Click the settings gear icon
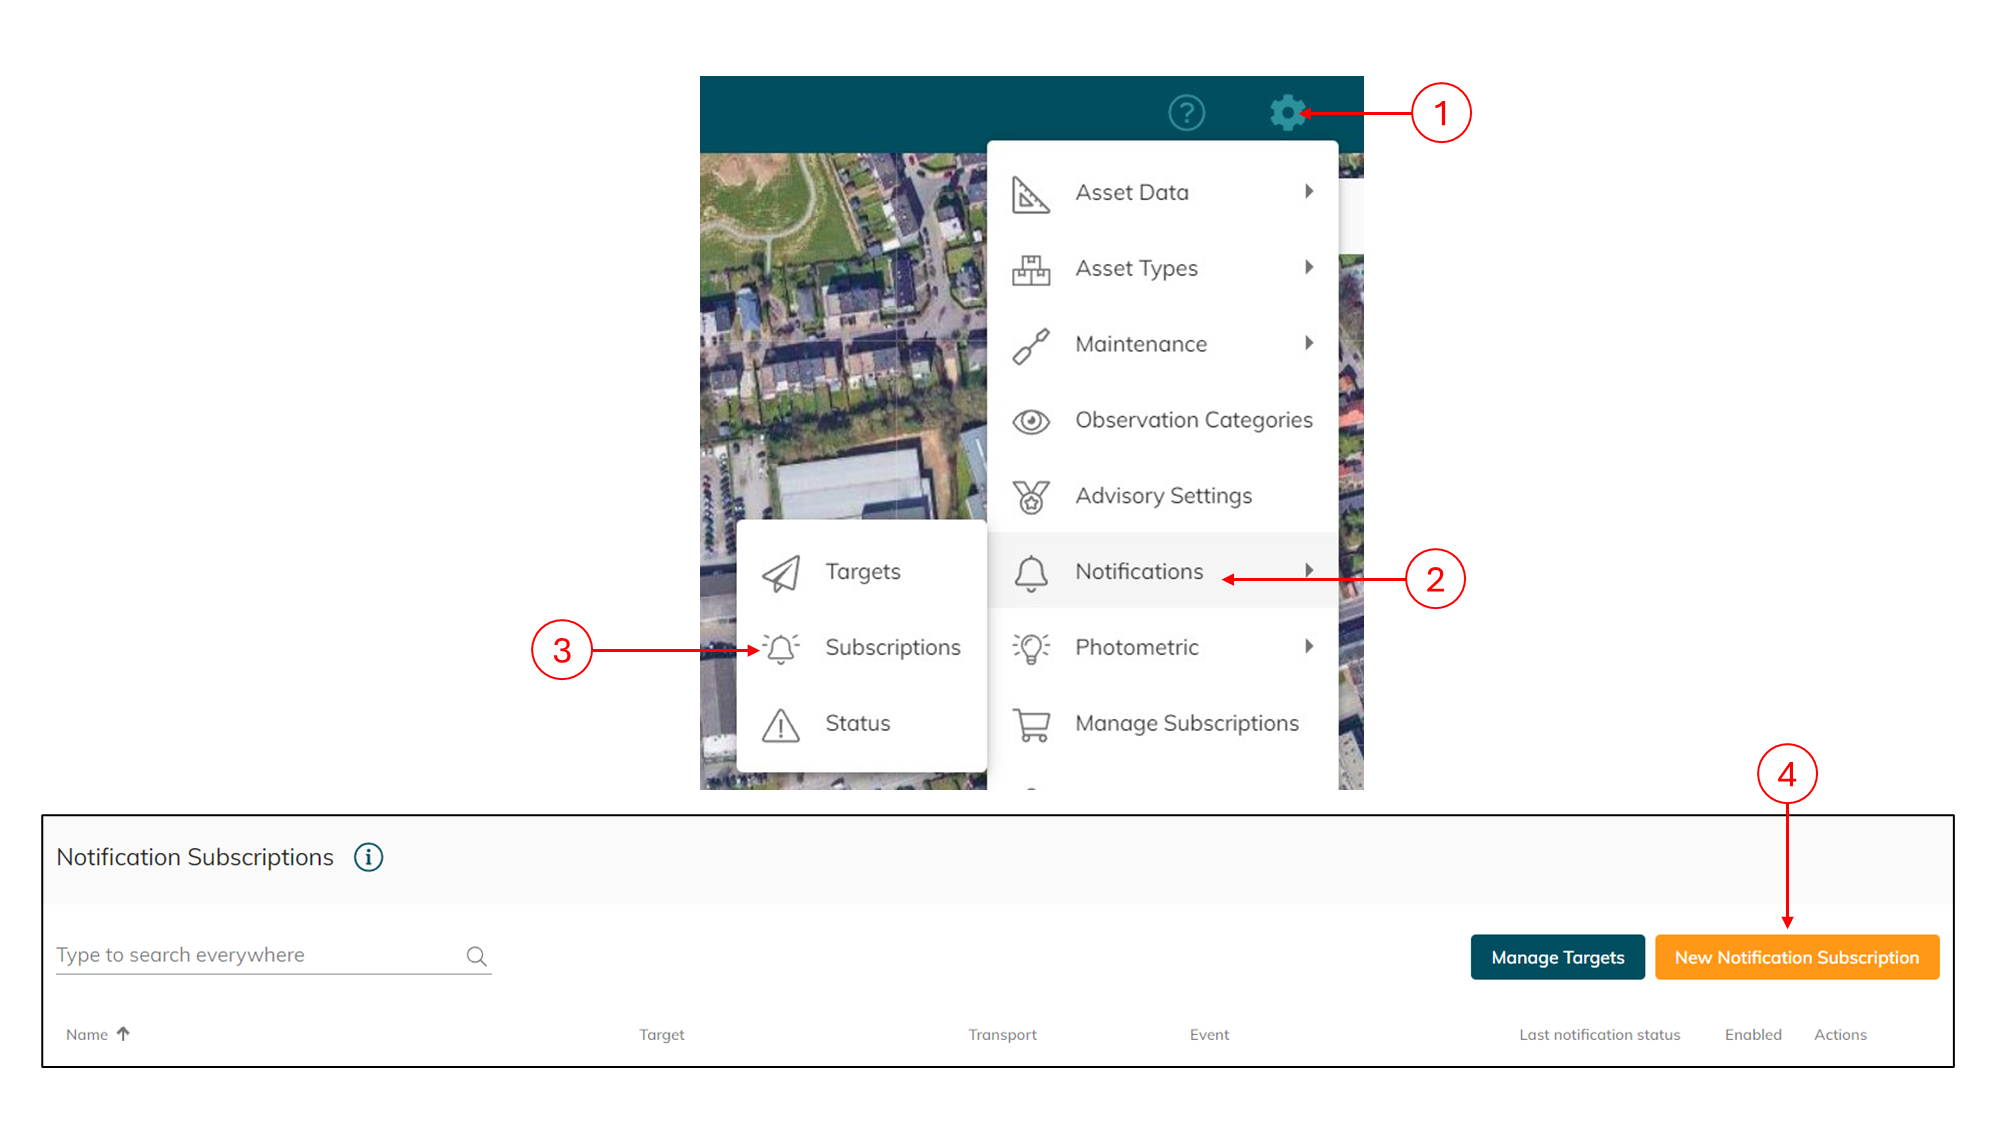The width and height of the screenshot is (2003, 1128). 1286,112
